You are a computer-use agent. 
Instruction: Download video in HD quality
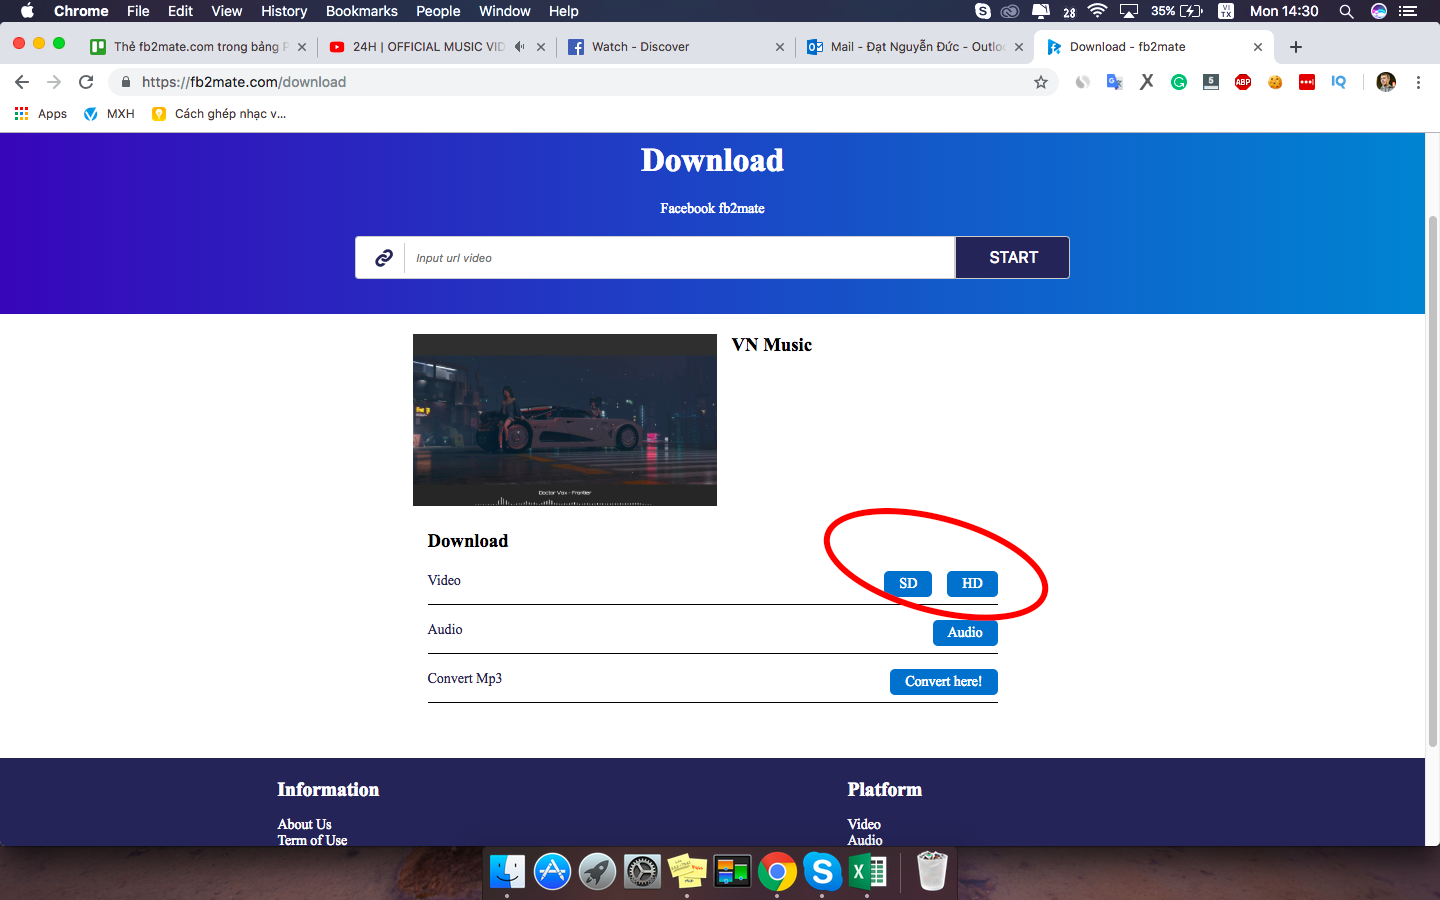coord(972,583)
